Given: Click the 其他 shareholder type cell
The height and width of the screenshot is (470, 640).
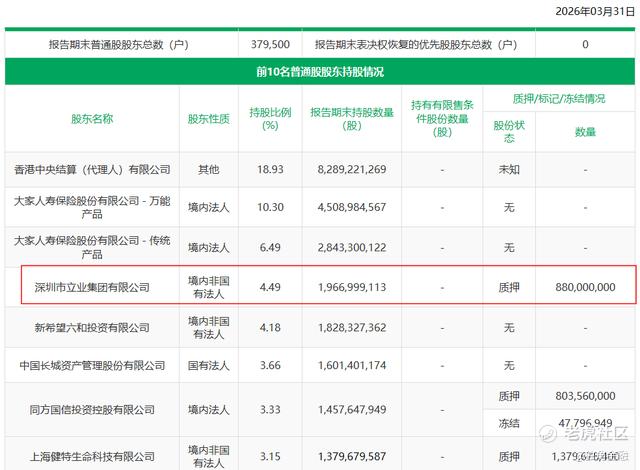Looking at the screenshot, I should 209,169.
